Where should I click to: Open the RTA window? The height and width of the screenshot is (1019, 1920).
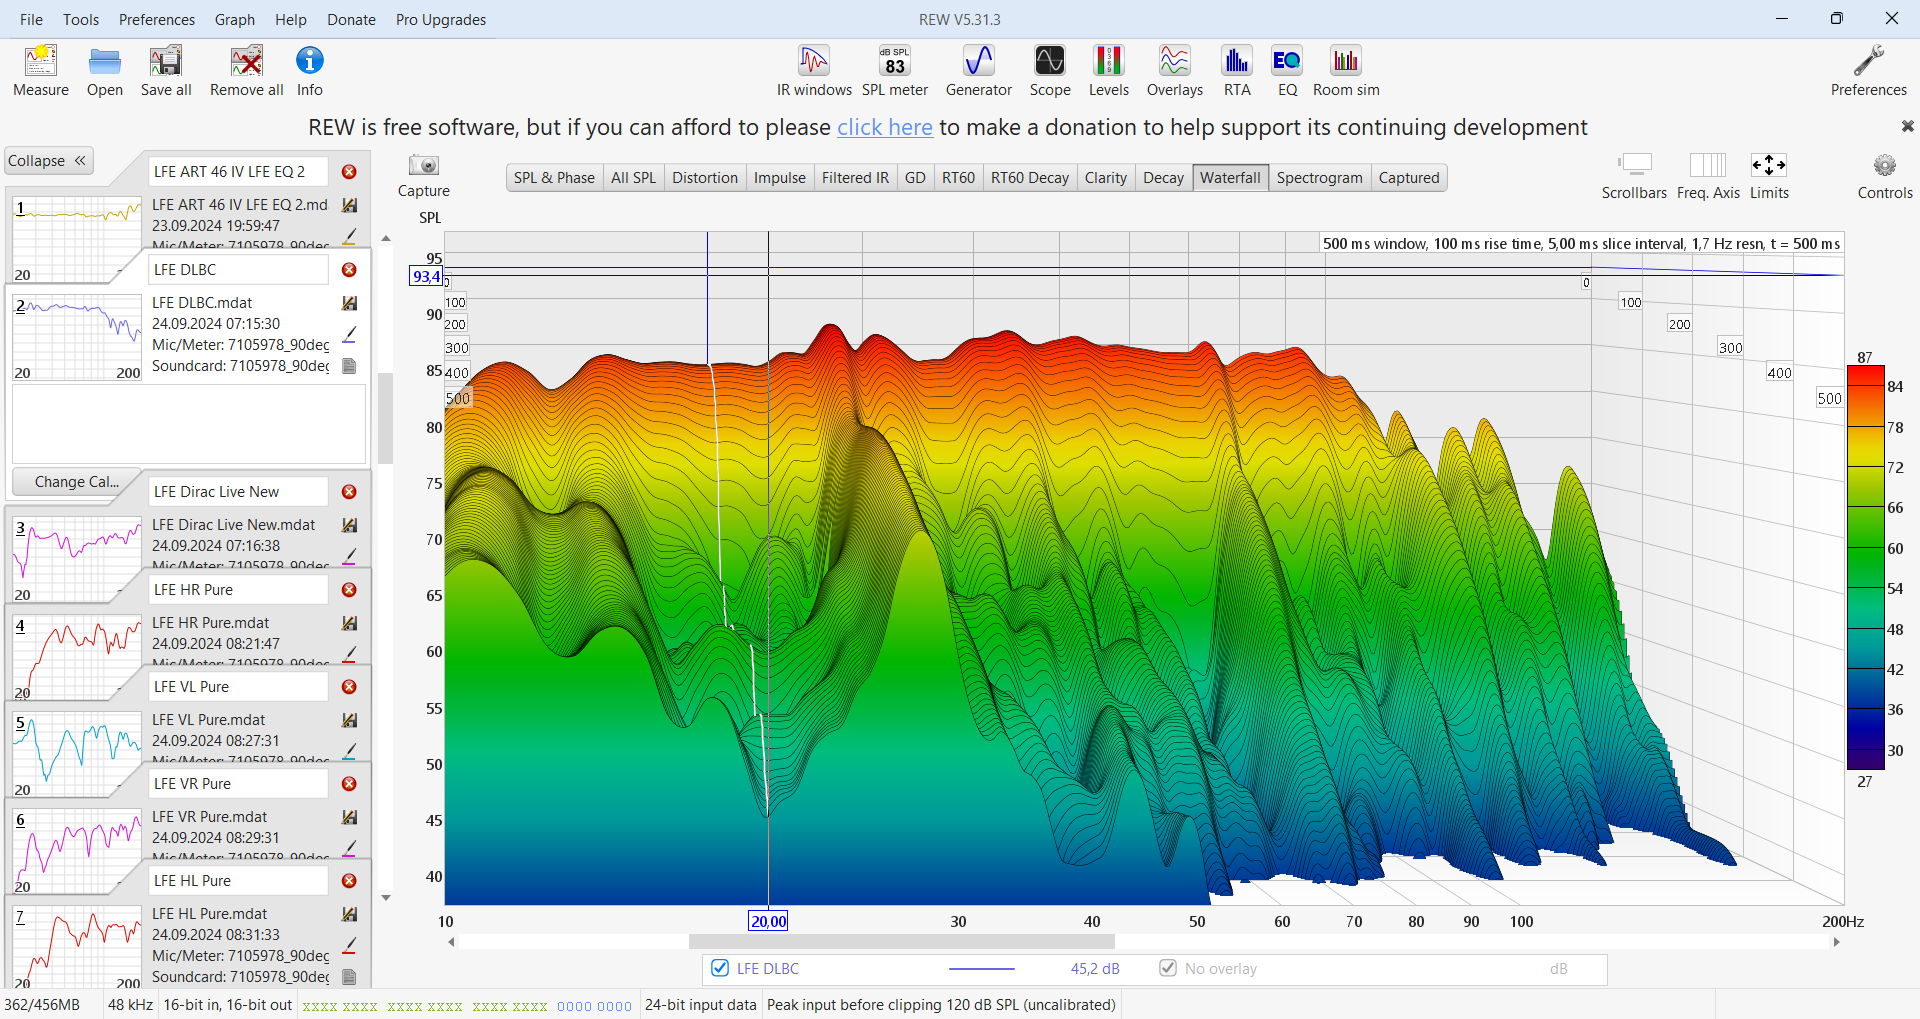click(x=1237, y=71)
